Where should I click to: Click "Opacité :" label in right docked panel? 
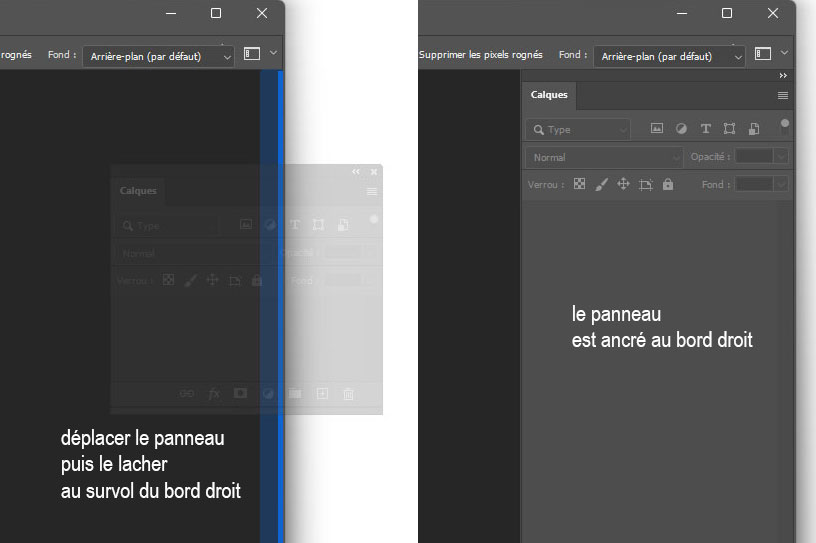point(710,157)
